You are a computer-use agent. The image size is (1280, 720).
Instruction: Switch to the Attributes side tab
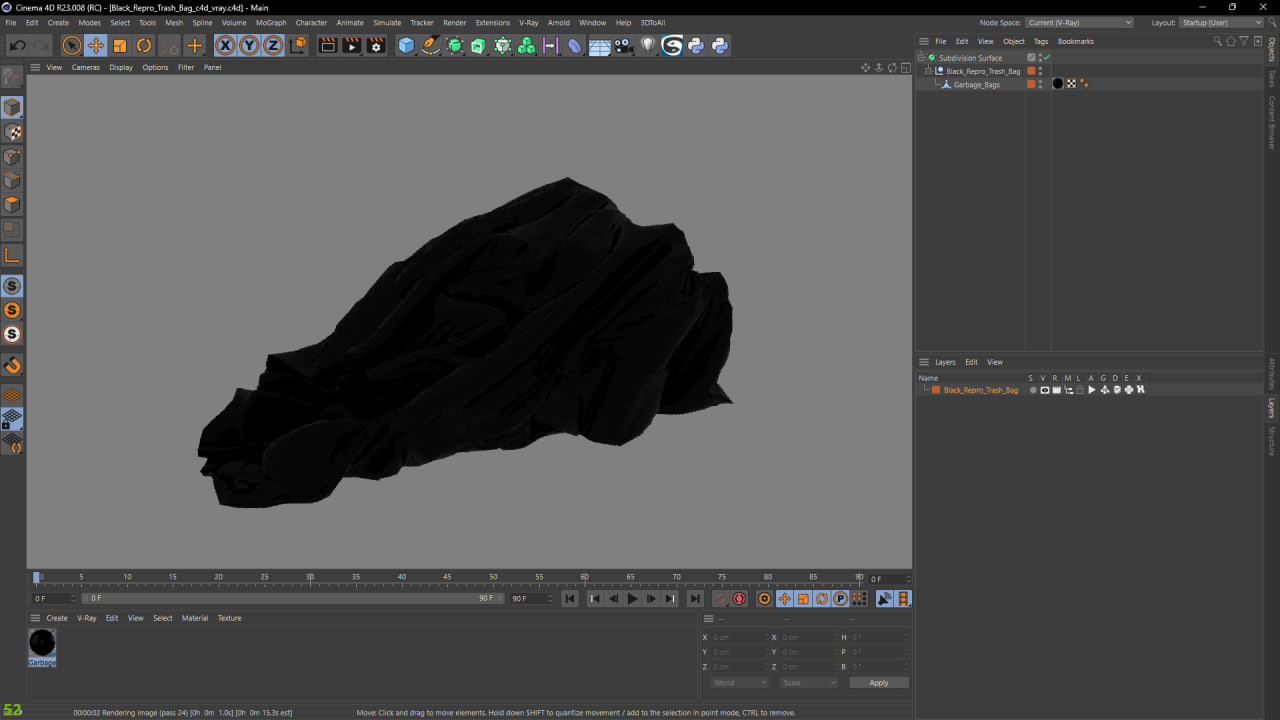pos(1272,374)
